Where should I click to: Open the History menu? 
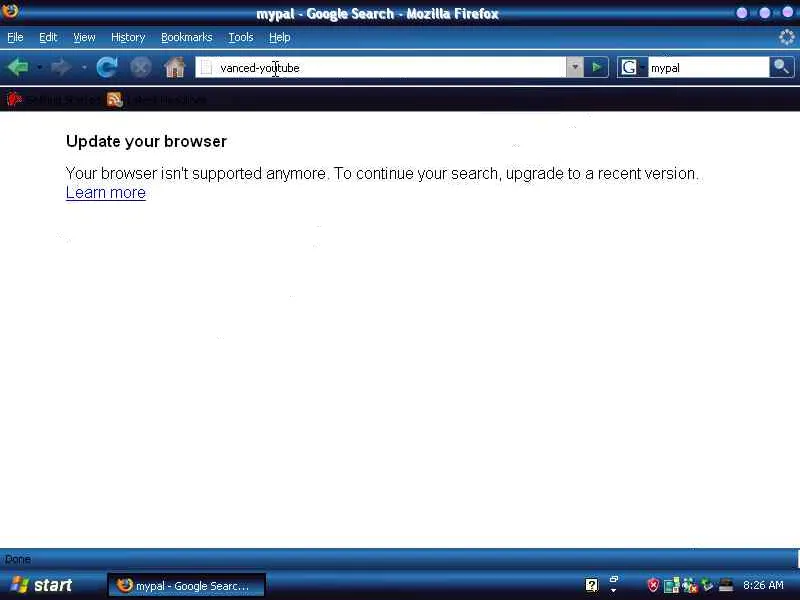click(128, 37)
